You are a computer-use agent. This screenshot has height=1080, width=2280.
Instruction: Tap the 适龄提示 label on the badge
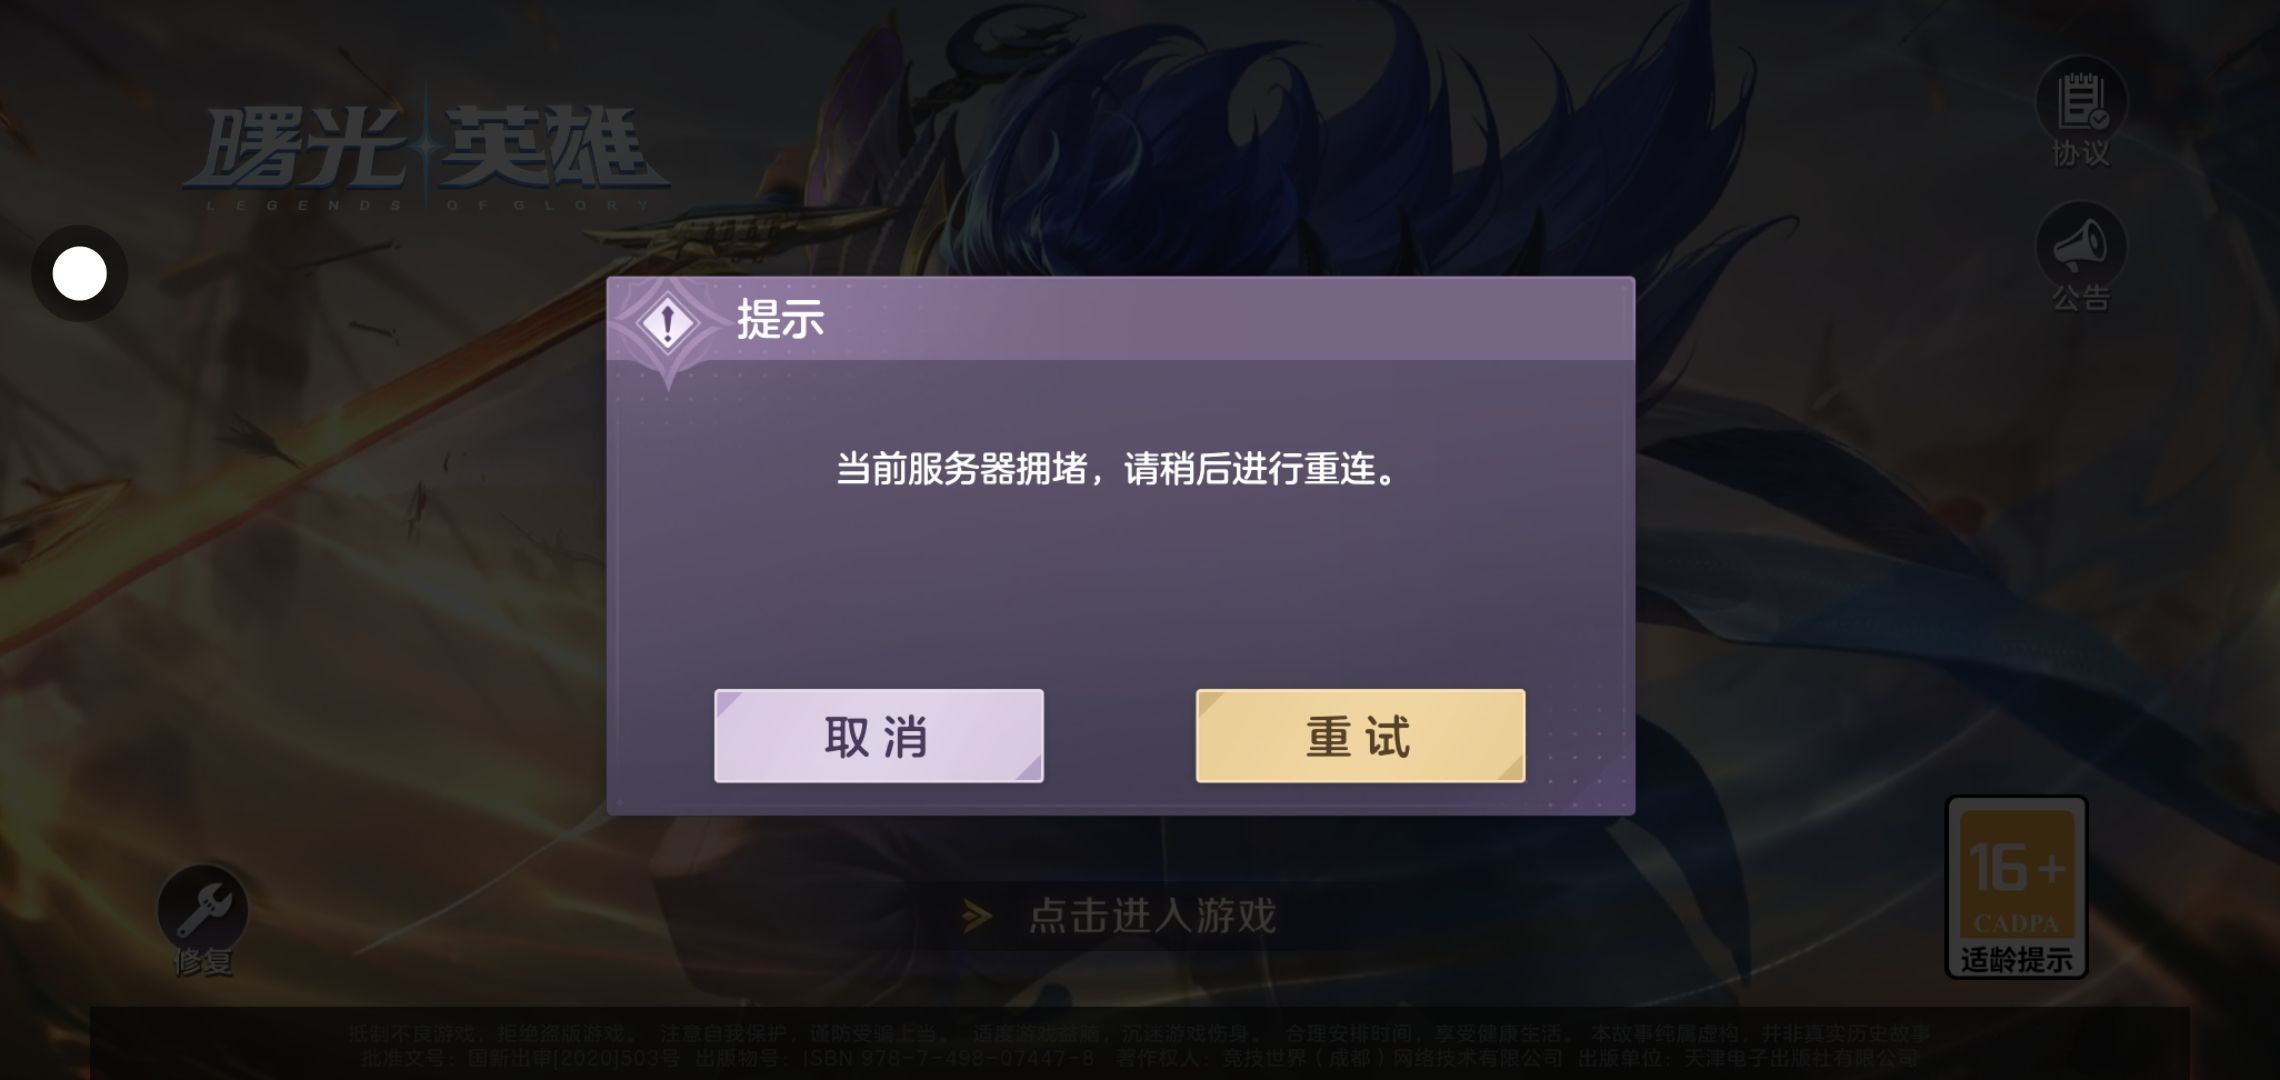[2016, 960]
